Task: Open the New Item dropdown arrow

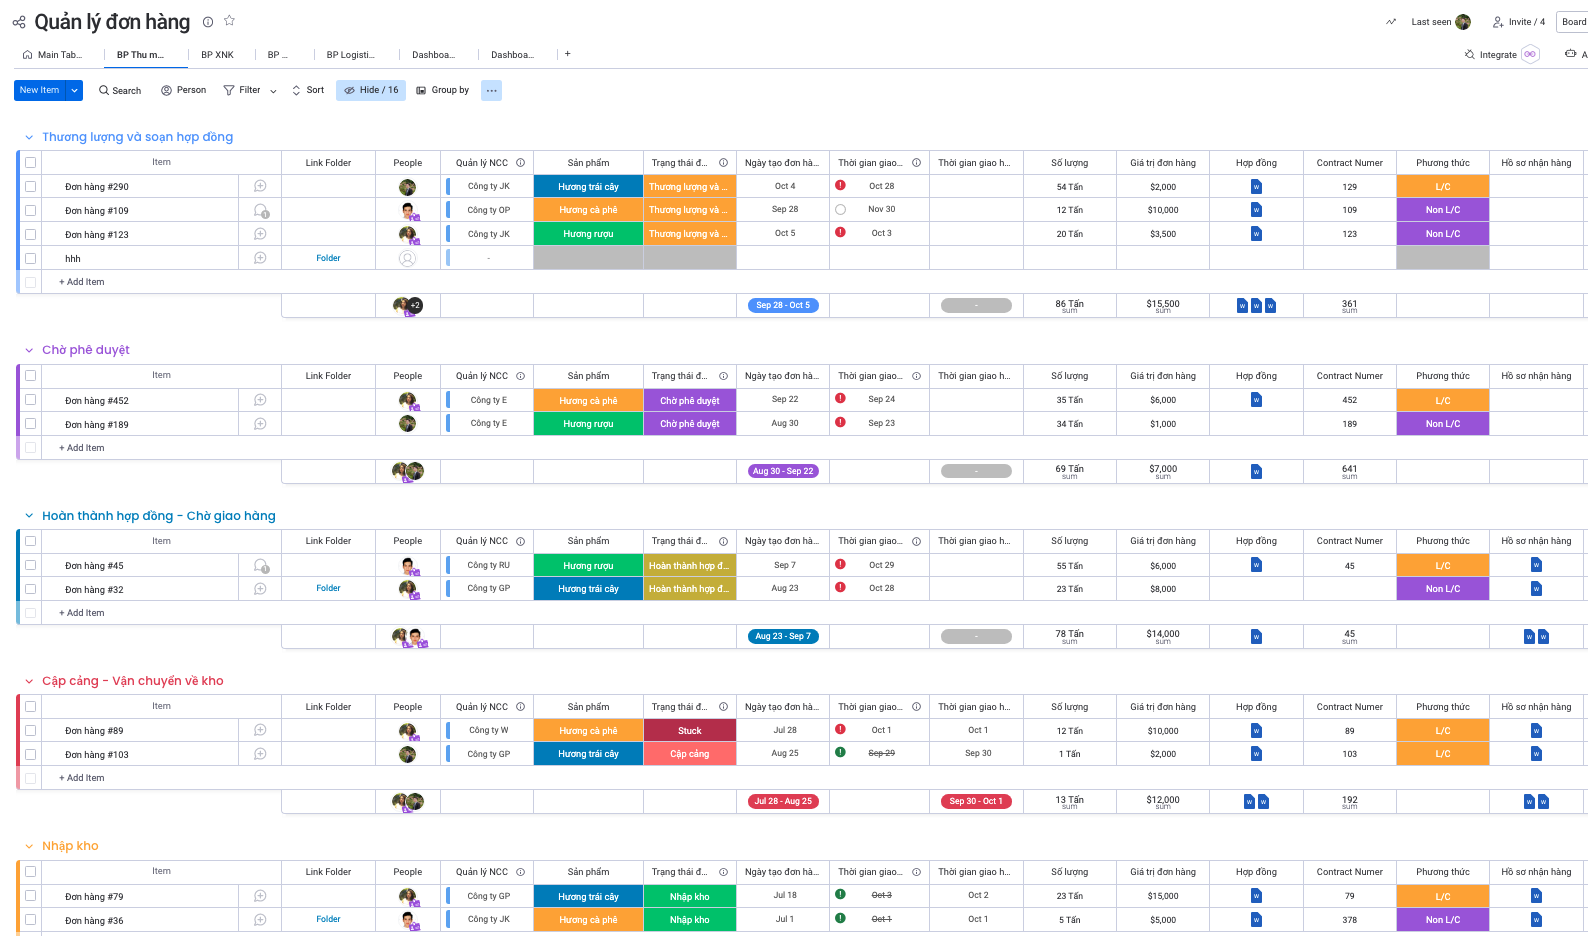Action: [74, 91]
